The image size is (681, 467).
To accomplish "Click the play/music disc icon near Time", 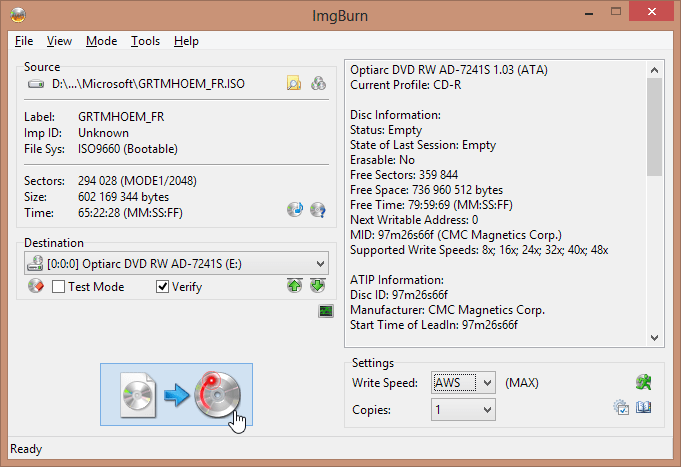I will point(295,209).
